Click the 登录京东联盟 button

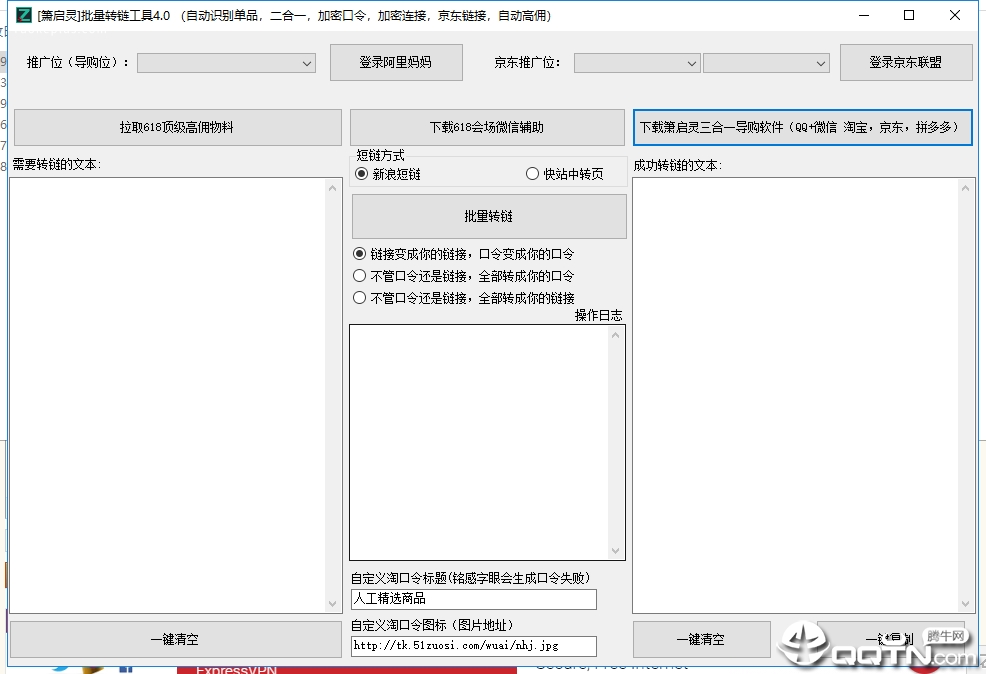[x=906, y=62]
